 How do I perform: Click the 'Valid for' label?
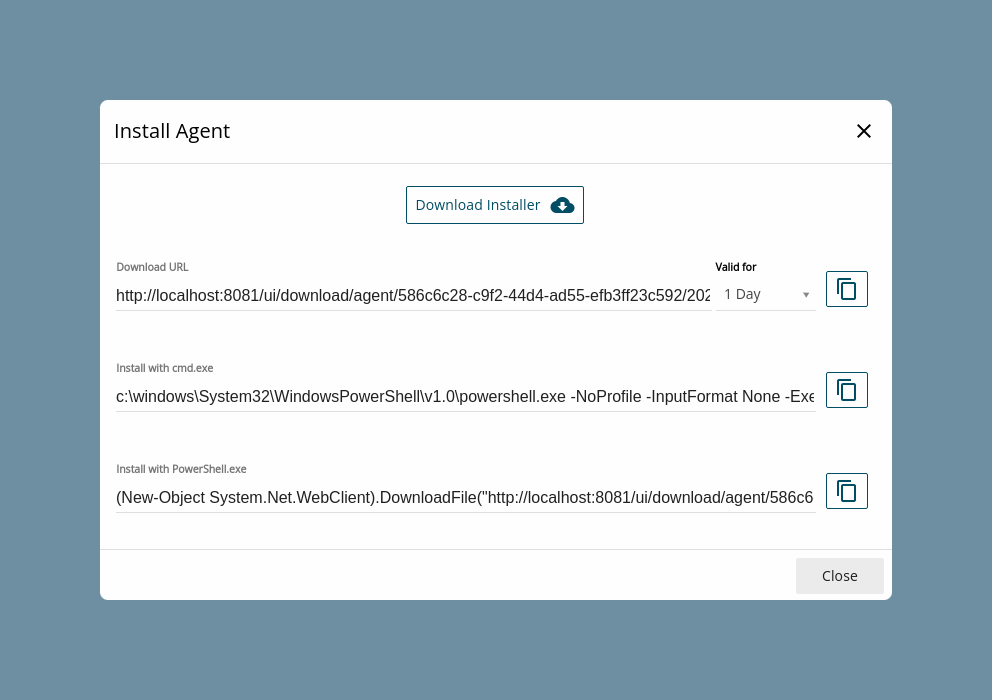pyautogui.click(x=736, y=267)
